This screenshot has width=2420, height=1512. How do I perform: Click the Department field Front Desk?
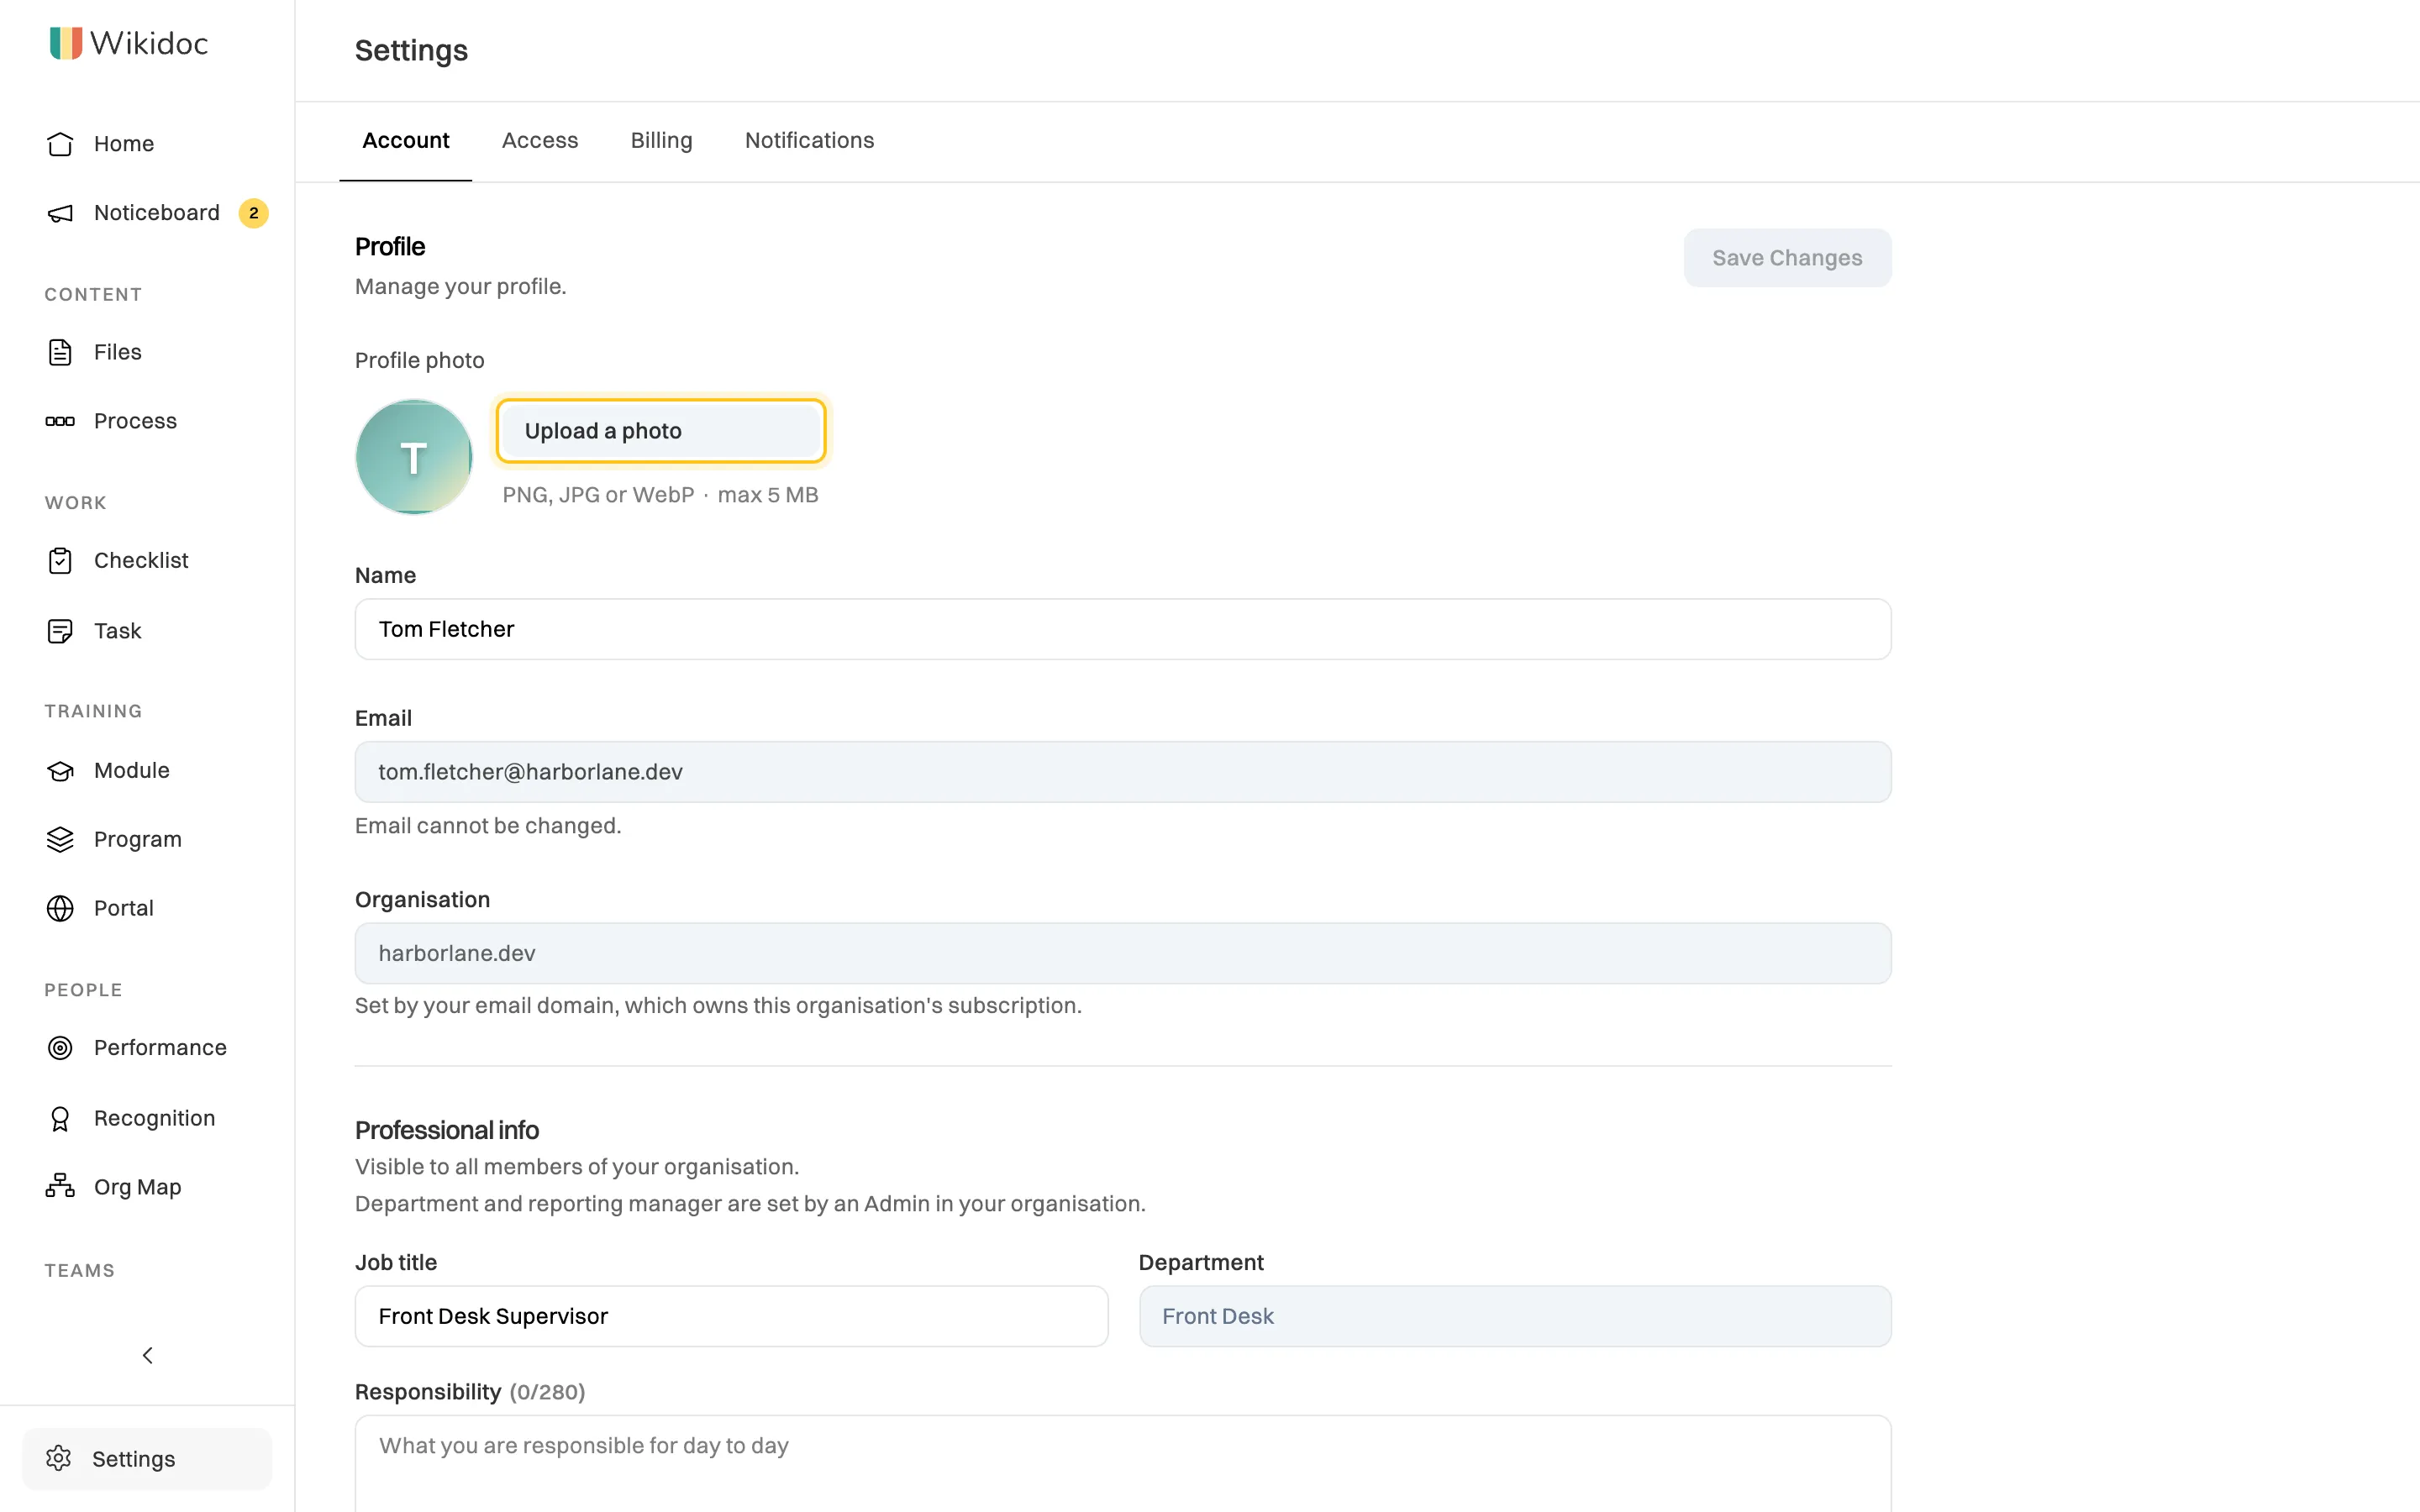tap(1515, 1316)
